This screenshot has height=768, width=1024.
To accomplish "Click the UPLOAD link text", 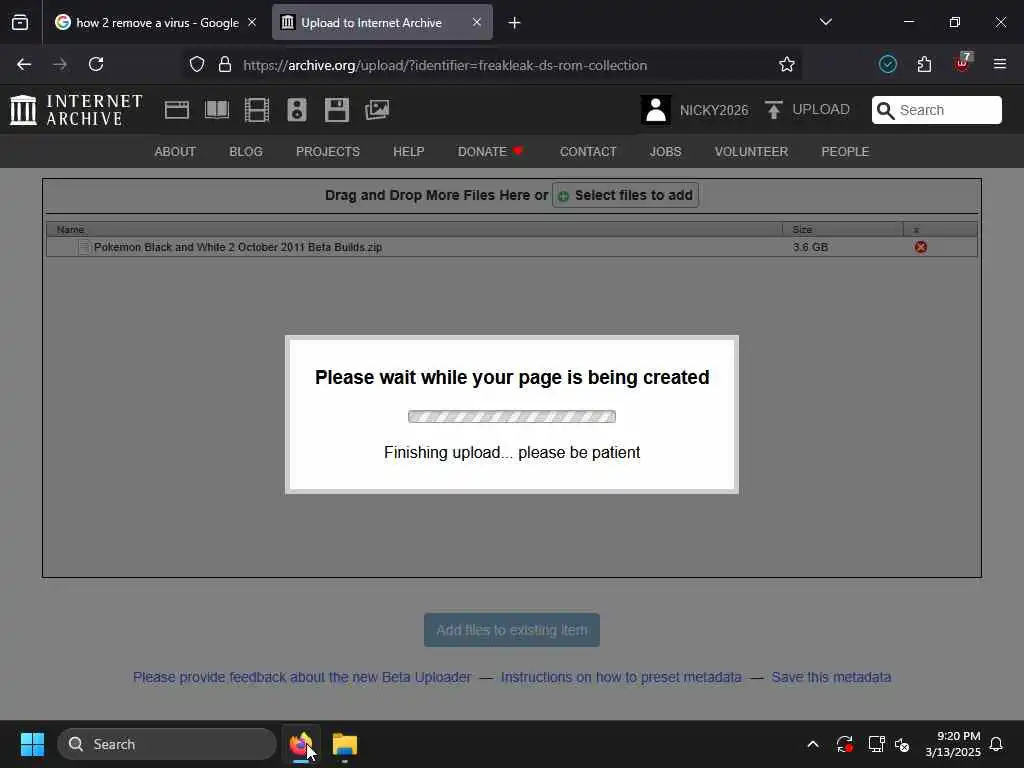I will 821,109.
